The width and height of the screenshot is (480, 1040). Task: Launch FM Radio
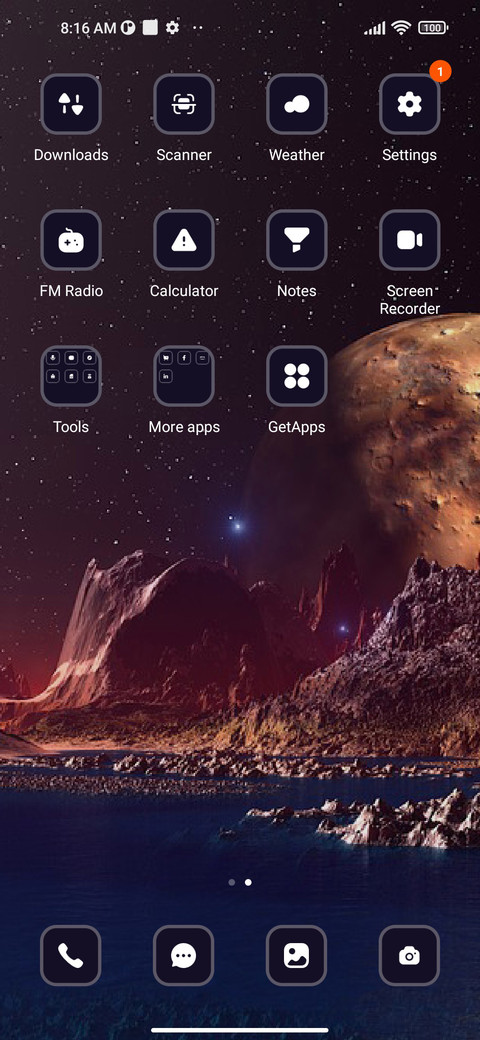(x=71, y=240)
